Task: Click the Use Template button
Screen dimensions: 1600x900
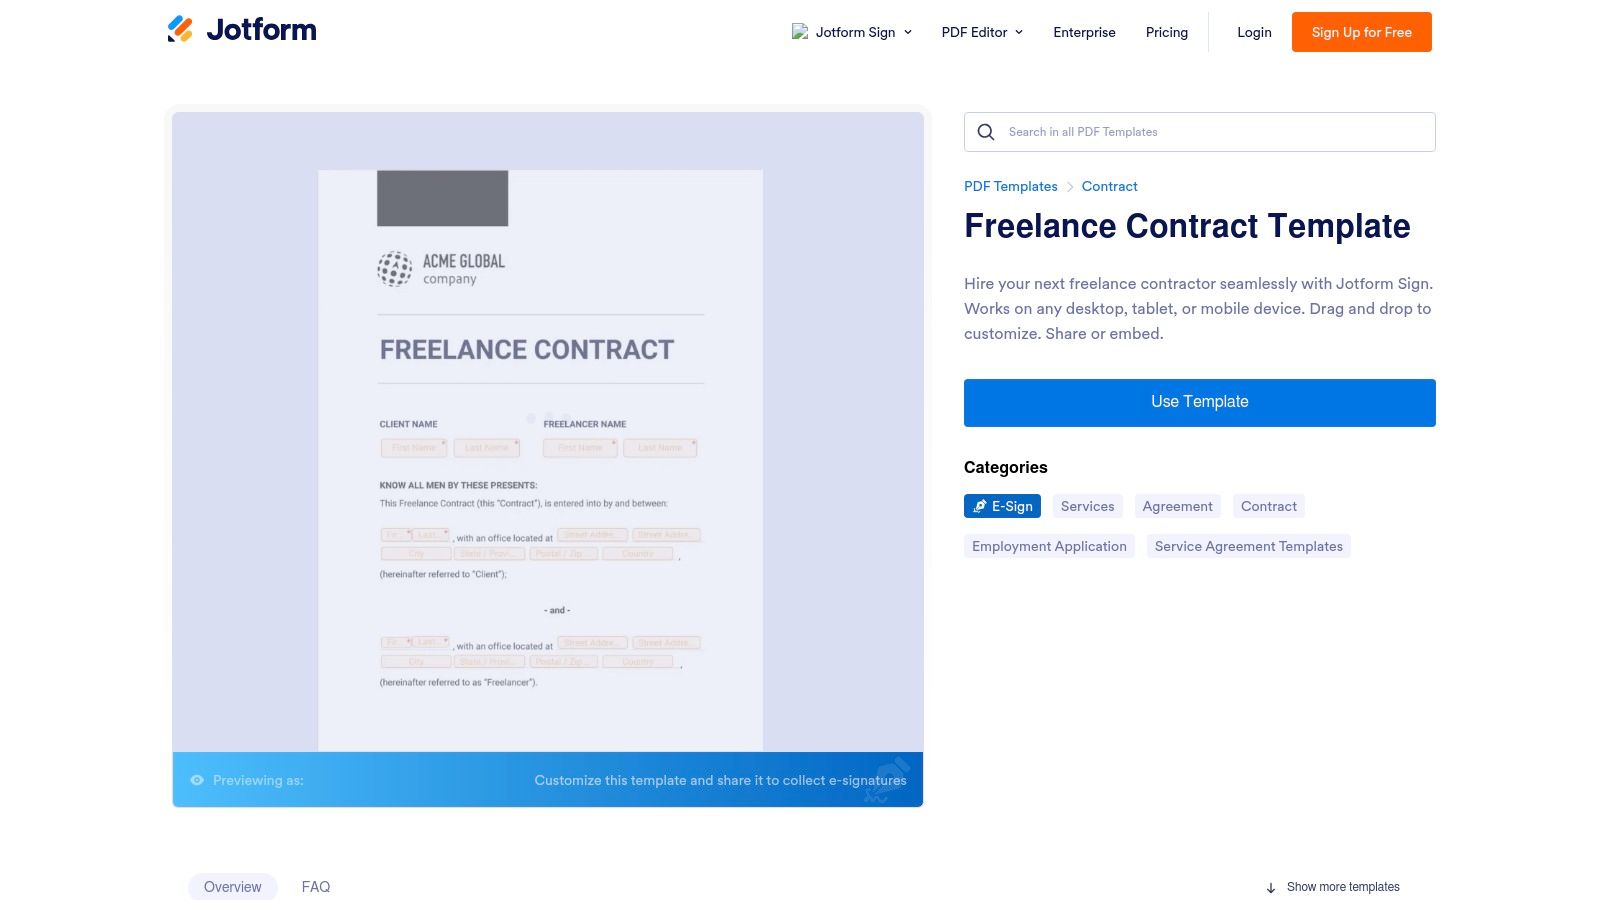Action: [1199, 402]
